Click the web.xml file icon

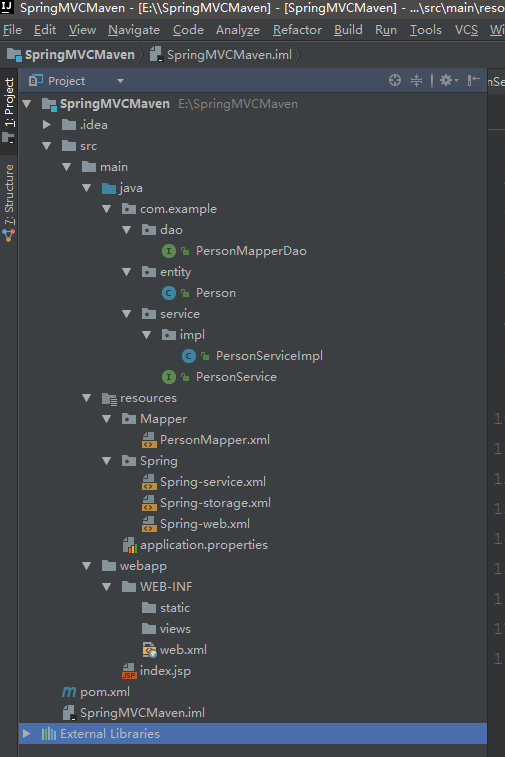pos(149,650)
